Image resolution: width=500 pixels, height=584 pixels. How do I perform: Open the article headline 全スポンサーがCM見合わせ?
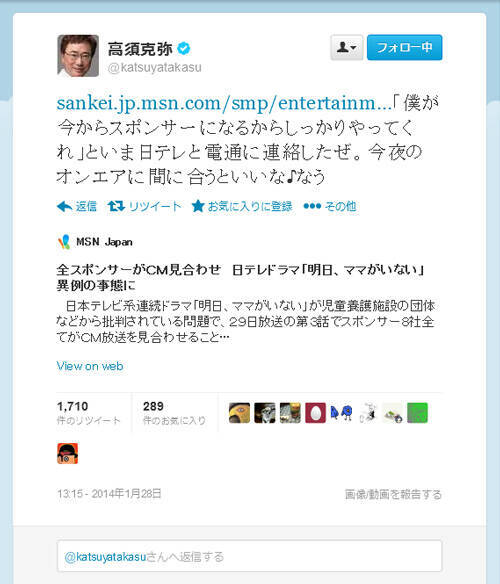241,277
